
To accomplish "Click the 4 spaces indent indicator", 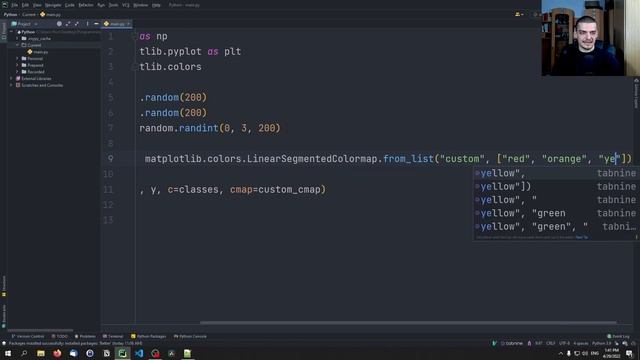I will pos(581,344).
